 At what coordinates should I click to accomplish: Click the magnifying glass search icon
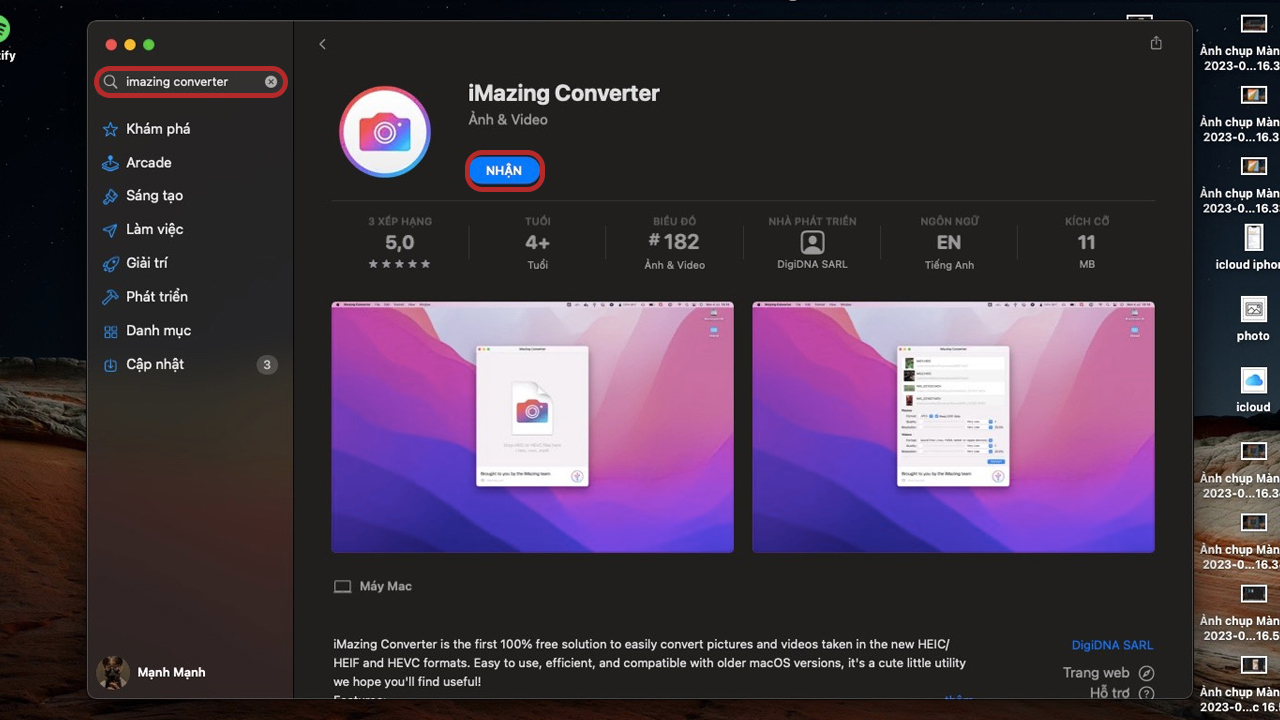pyautogui.click(x=111, y=82)
